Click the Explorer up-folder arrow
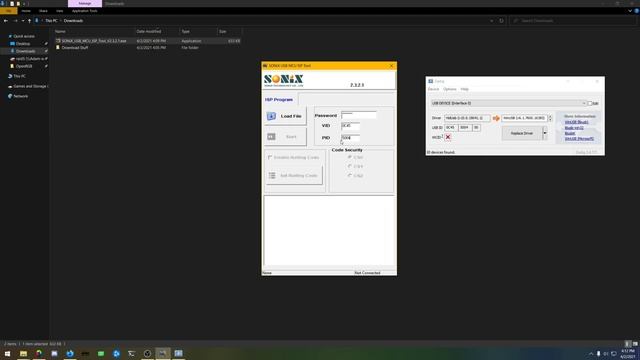The height and width of the screenshot is (360, 640). coord(29,21)
